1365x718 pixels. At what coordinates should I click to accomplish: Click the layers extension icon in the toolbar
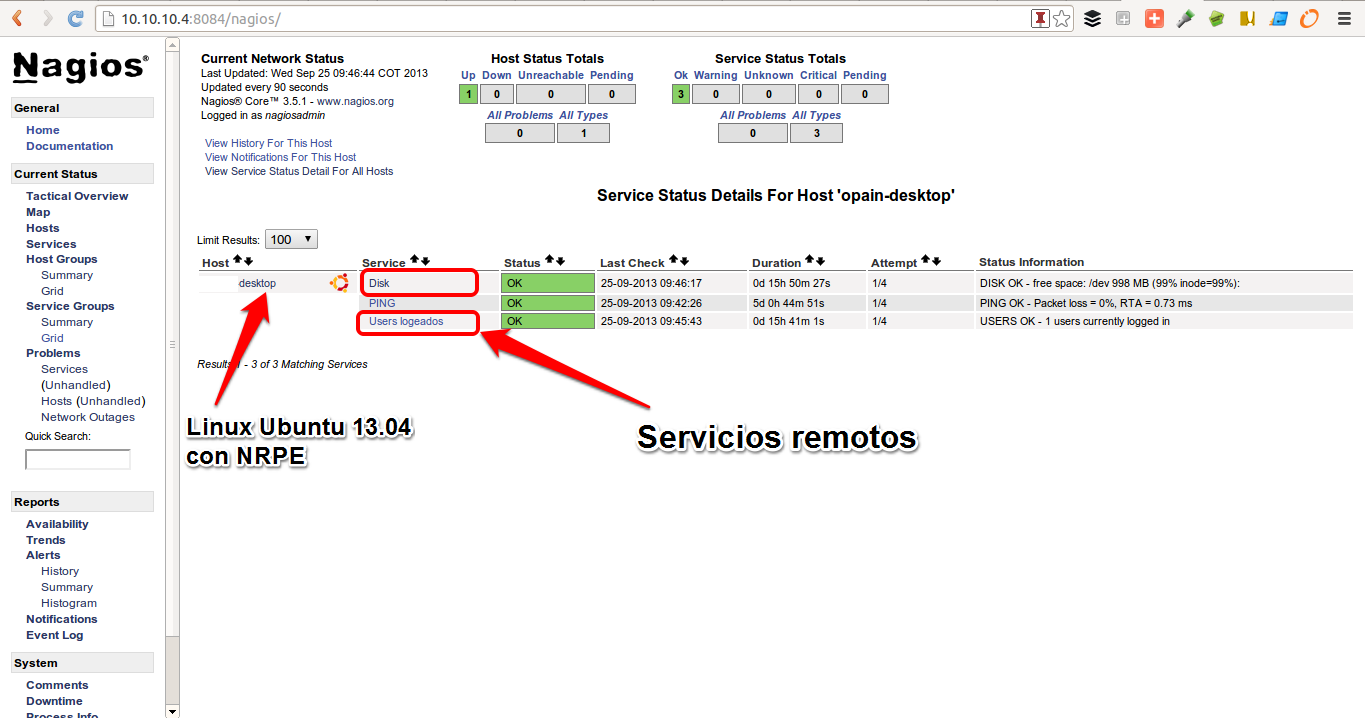[x=1092, y=18]
